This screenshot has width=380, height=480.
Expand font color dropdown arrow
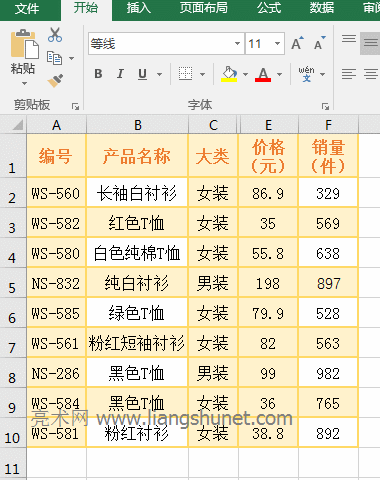pyautogui.click(x=280, y=74)
